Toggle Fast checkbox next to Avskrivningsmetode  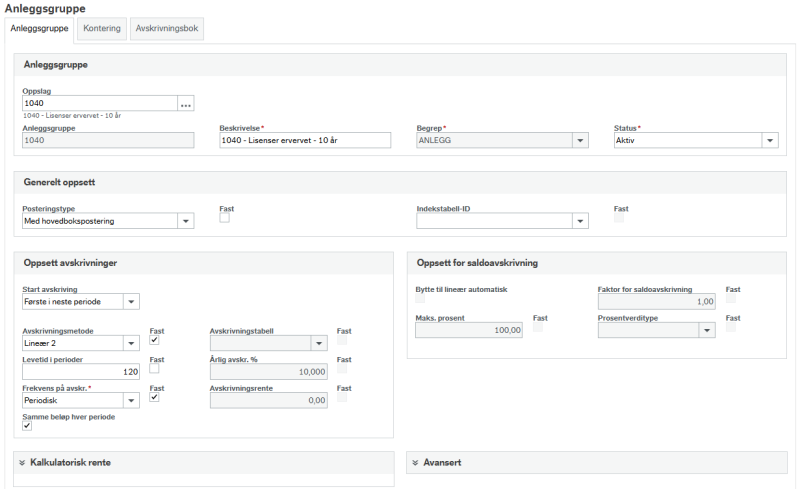(154, 340)
